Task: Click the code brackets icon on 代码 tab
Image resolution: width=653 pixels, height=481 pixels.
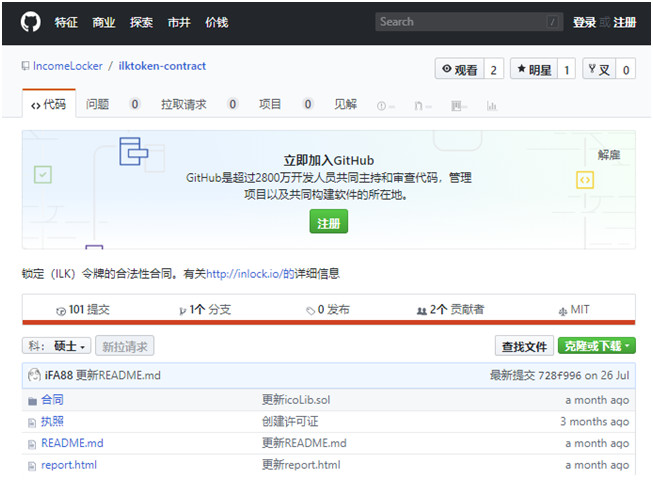Action: pyautogui.click(x=35, y=105)
